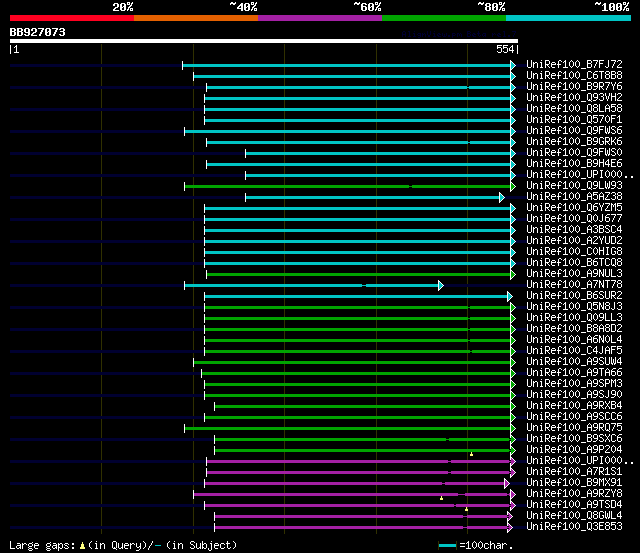The image size is (640, 553).
Task: Select the UniRef100_Q8GWL4 label
Action: [574, 516]
